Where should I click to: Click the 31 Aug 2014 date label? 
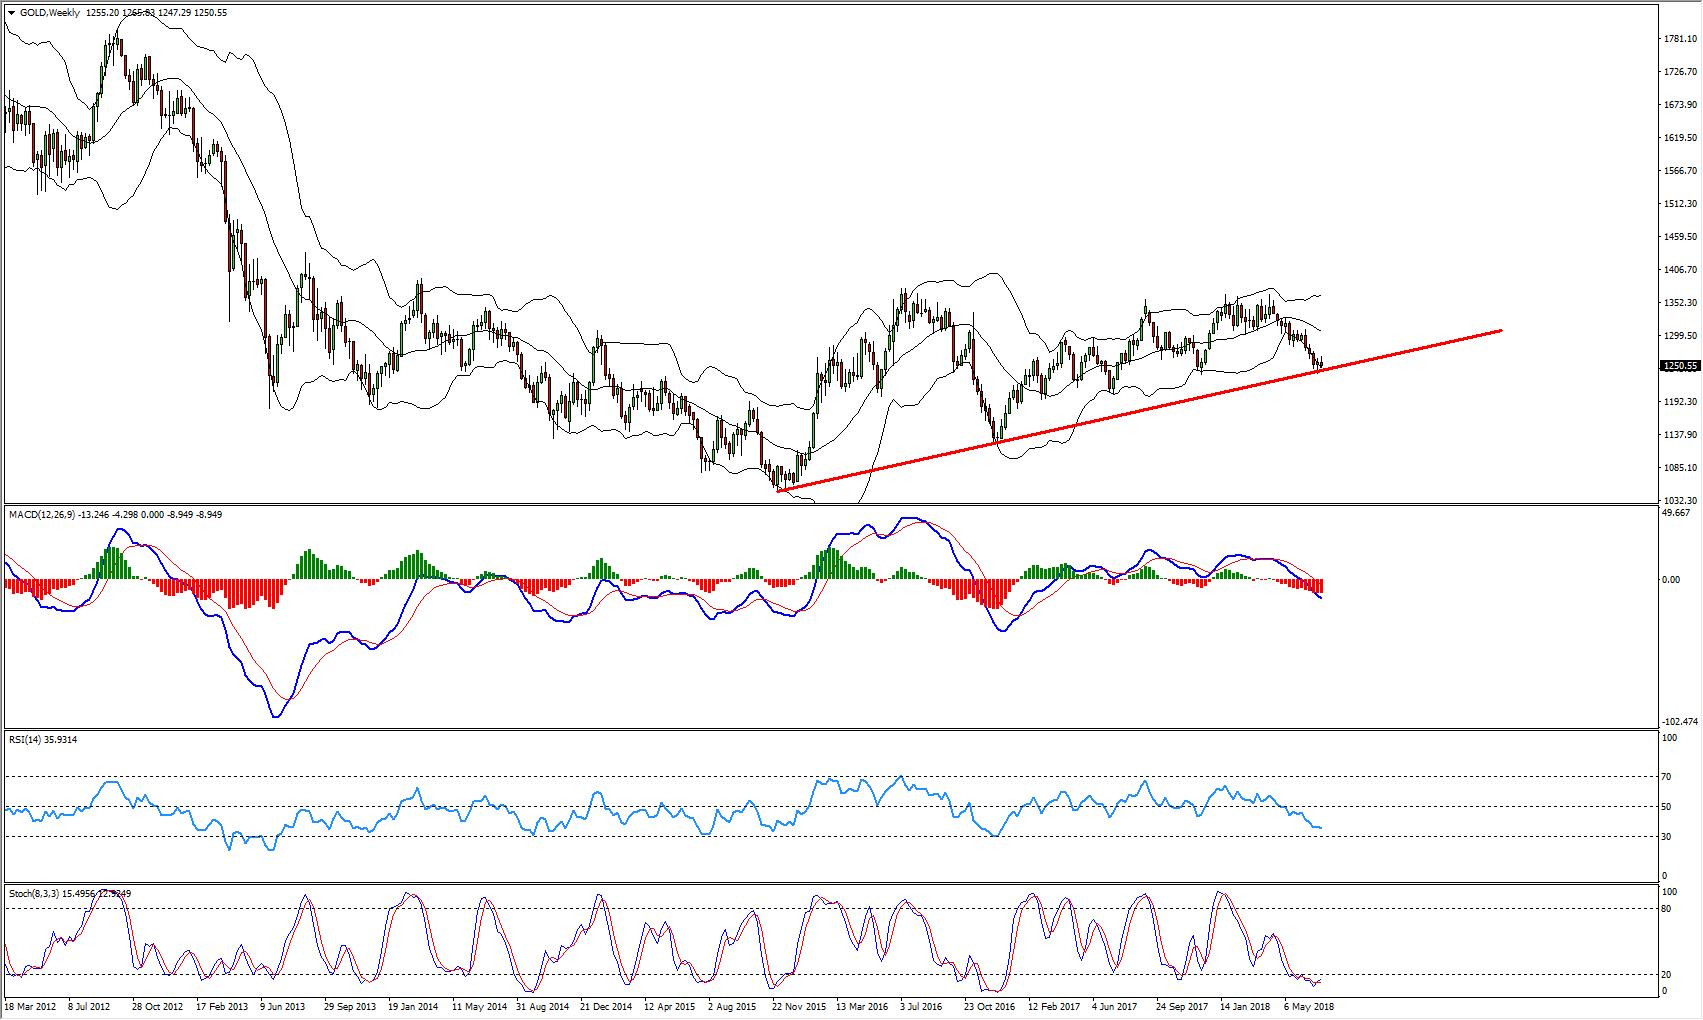(542, 1007)
